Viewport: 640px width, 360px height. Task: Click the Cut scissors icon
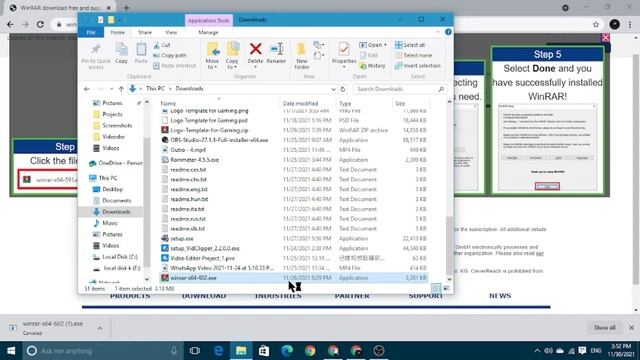pyautogui.click(x=156, y=45)
